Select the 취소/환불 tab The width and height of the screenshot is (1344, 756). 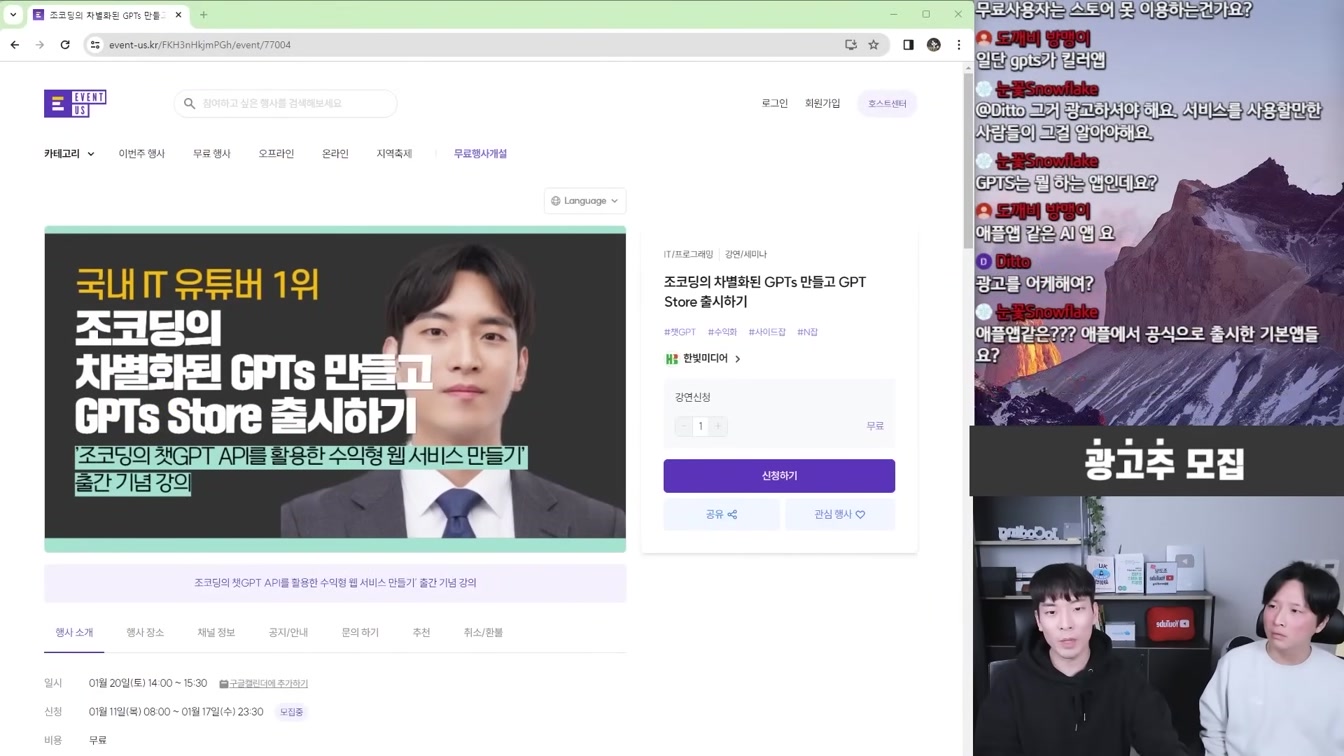pyautogui.click(x=483, y=633)
